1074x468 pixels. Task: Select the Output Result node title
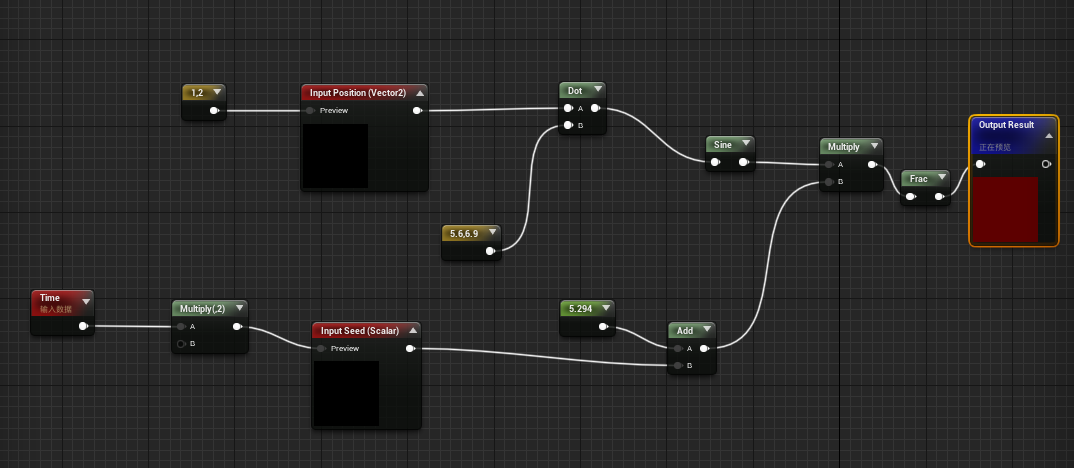1006,125
